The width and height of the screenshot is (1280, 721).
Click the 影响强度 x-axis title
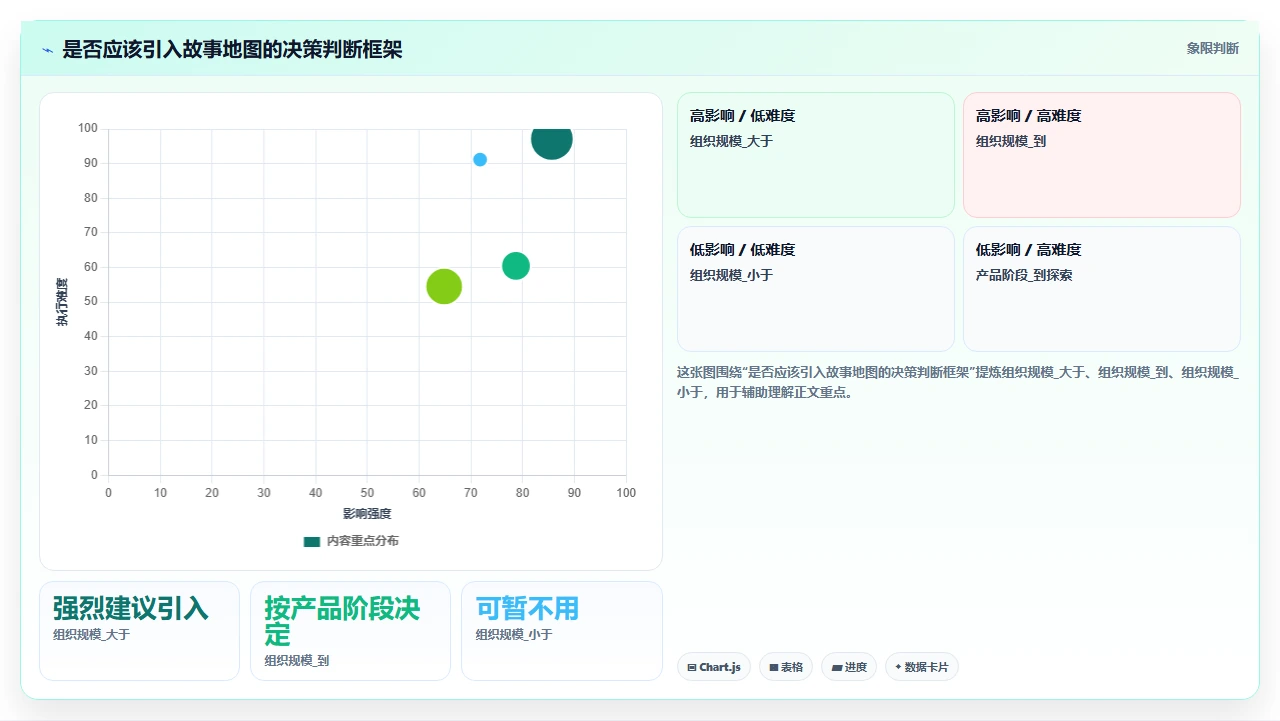click(367, 514)
